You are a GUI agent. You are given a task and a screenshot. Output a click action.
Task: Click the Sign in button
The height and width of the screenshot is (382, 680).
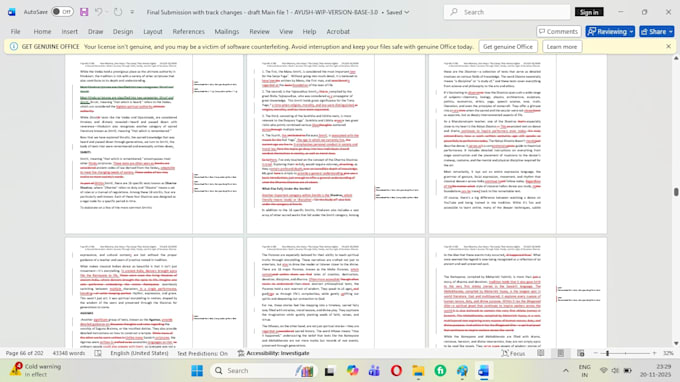click(x=589, y=12)
